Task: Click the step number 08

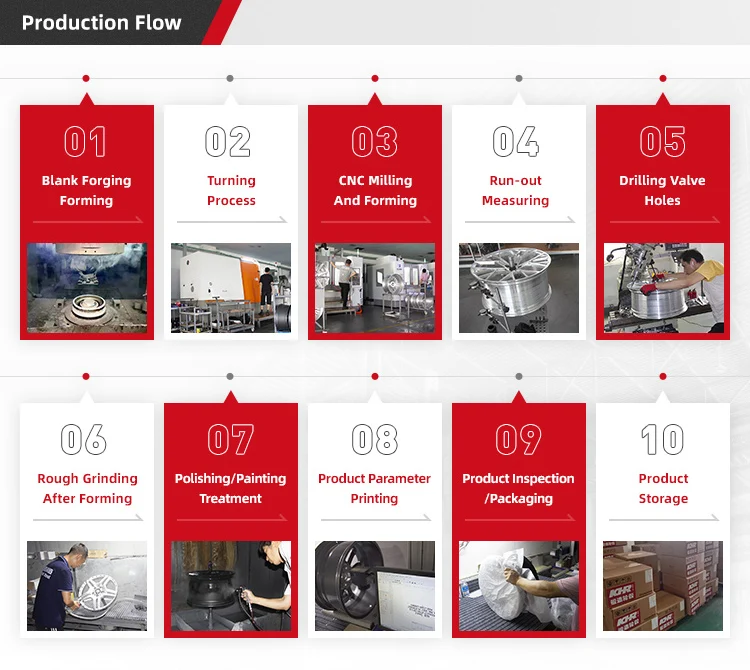Action: click(375, 439)
